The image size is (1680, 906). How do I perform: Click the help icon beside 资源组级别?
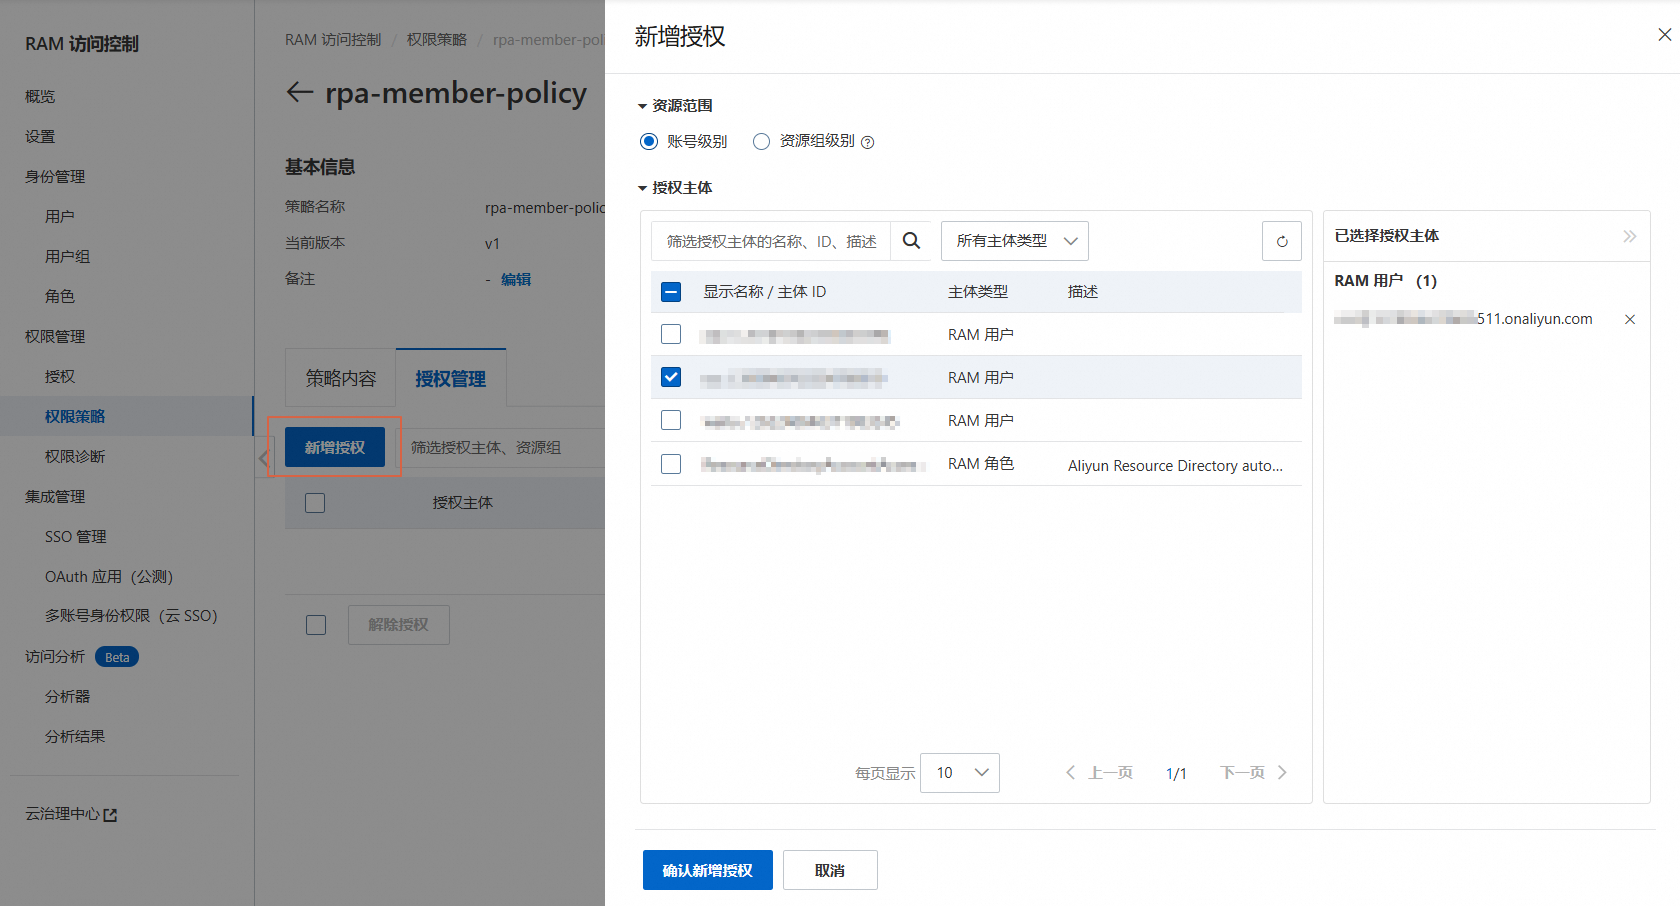[x=868, y=142]
